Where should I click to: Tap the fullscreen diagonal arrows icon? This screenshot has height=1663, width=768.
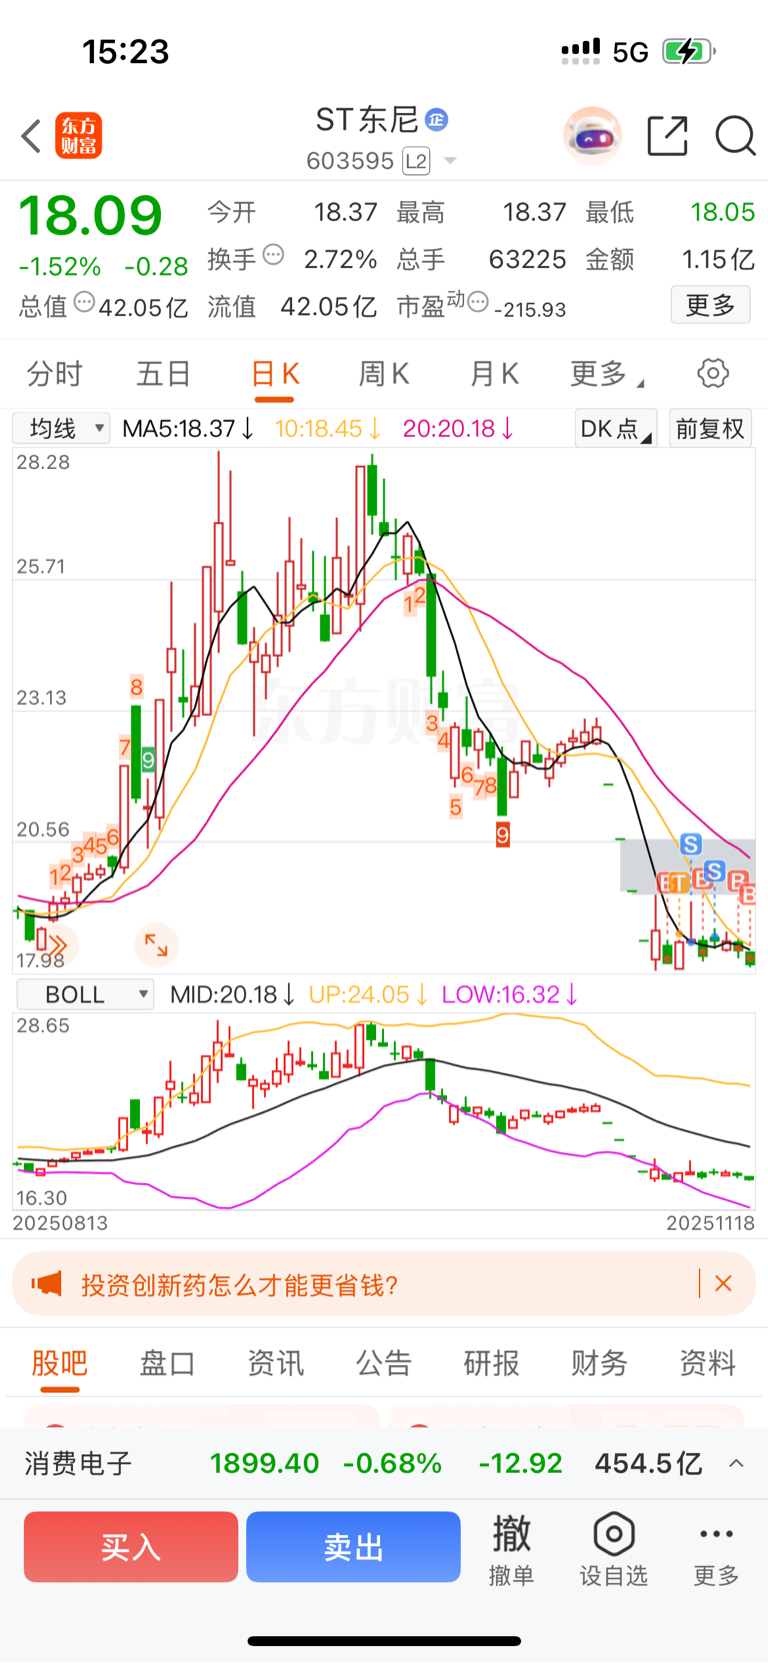coord(156,944)
